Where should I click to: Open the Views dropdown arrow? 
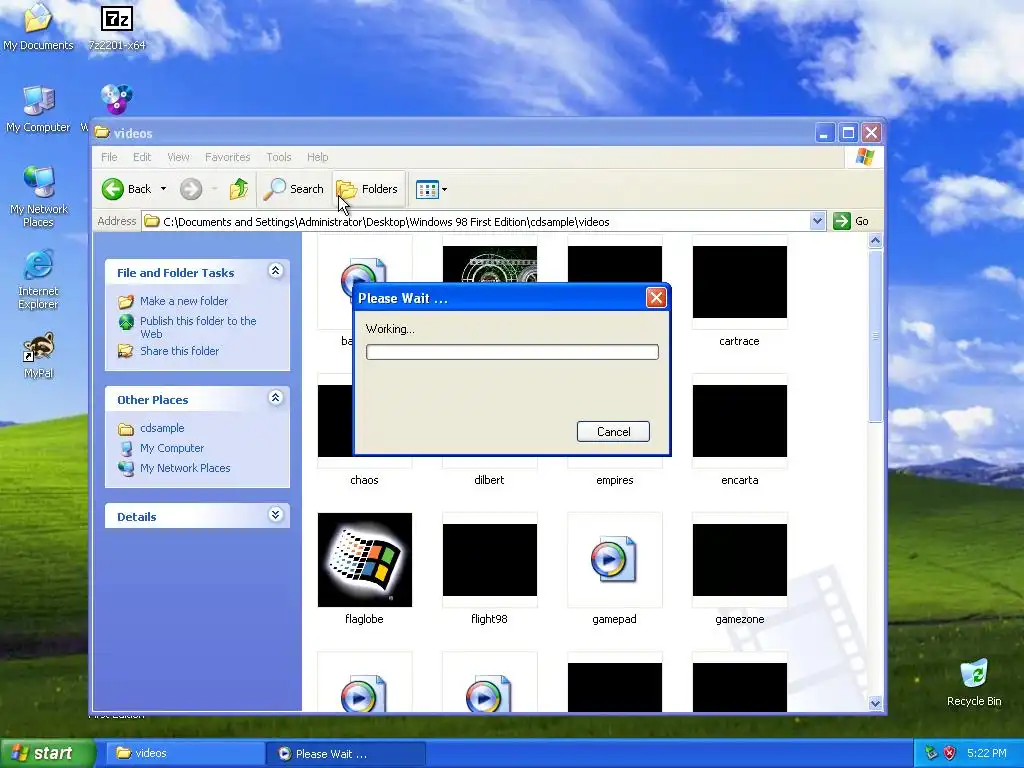pos(445,189)
